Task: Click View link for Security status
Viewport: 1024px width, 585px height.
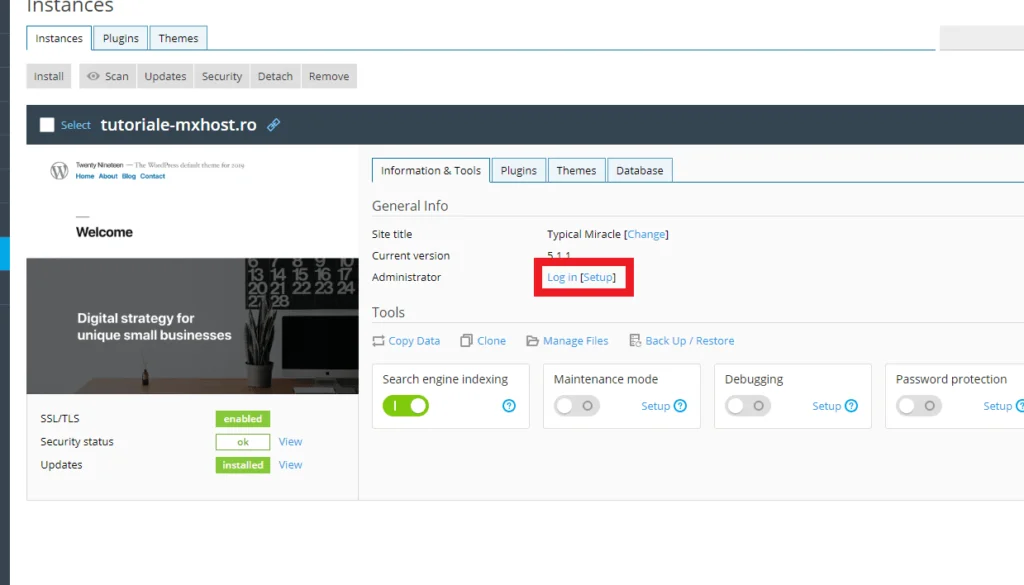Action: point(290,442)
